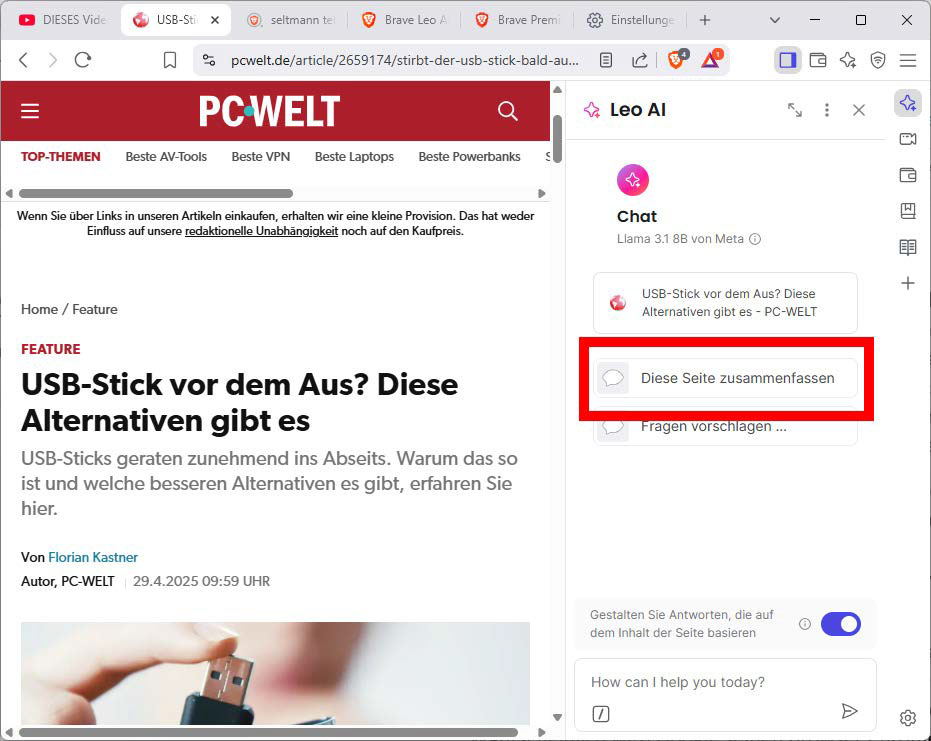
Task: Disable answers based on page content
Action: pyautogui.click(x=841, y=624)
